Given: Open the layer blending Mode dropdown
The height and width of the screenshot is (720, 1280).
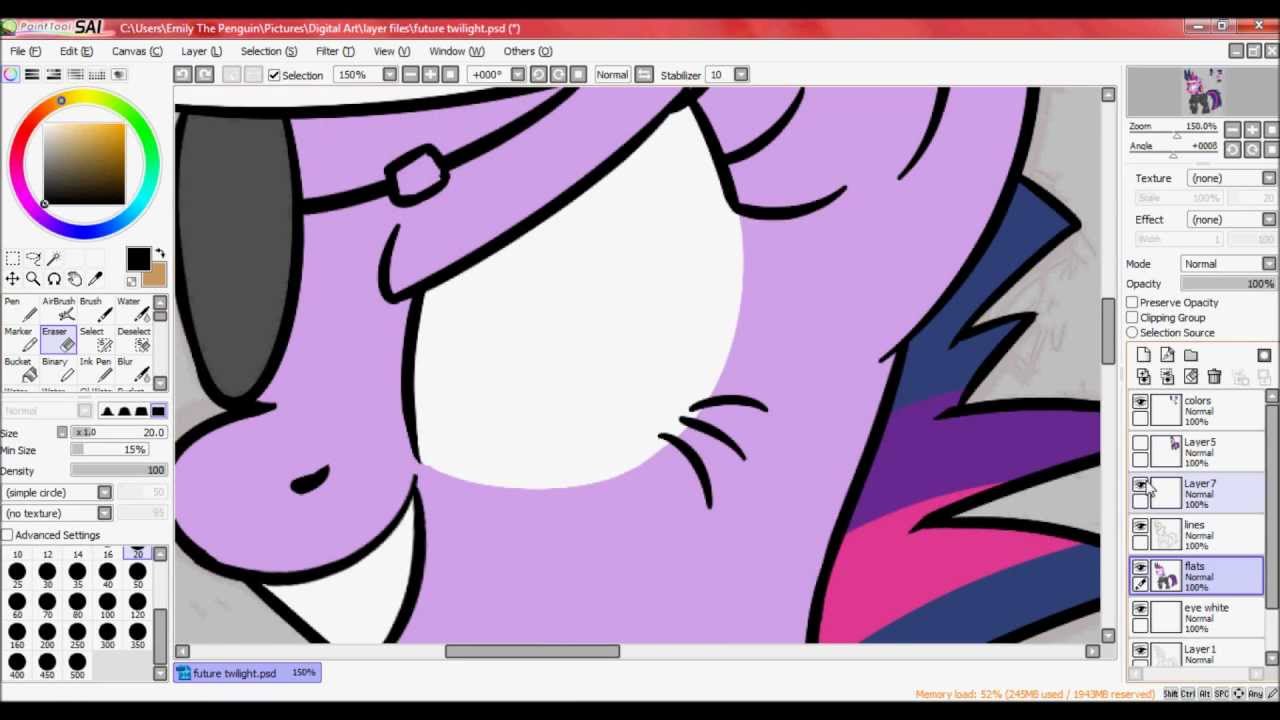Looking at the screenshot, I should point(1269,264).
